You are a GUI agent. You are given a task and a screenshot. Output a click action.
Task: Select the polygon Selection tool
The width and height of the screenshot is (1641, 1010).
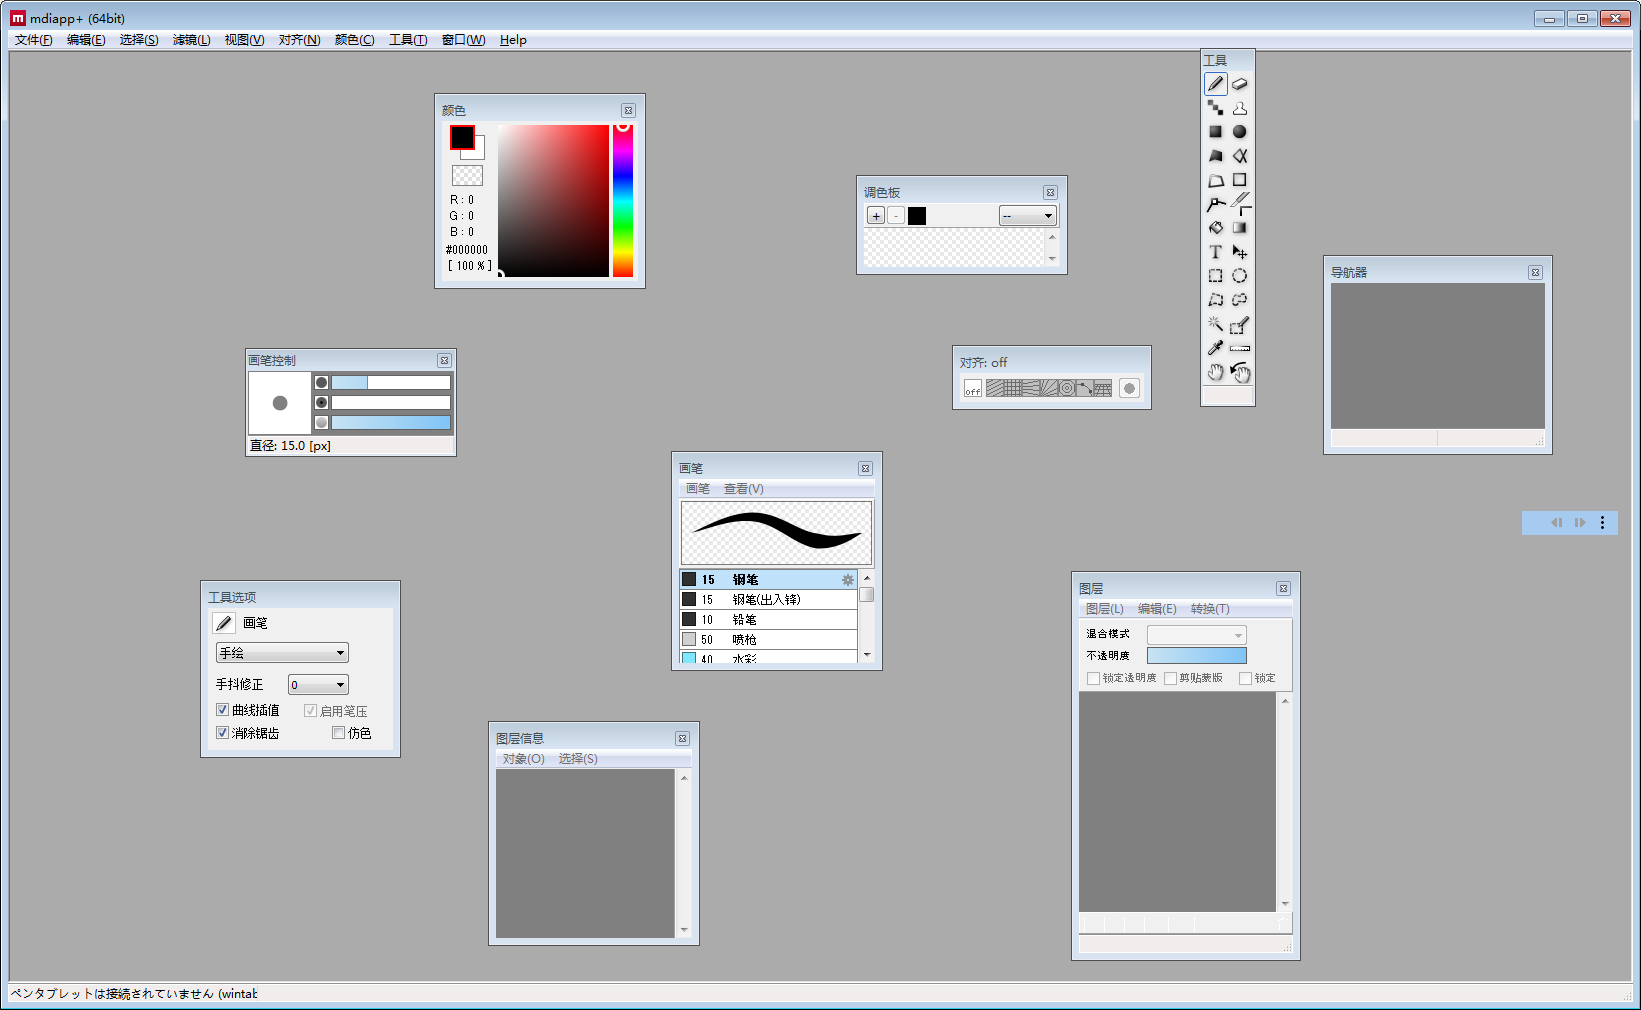click(1215, 300)
